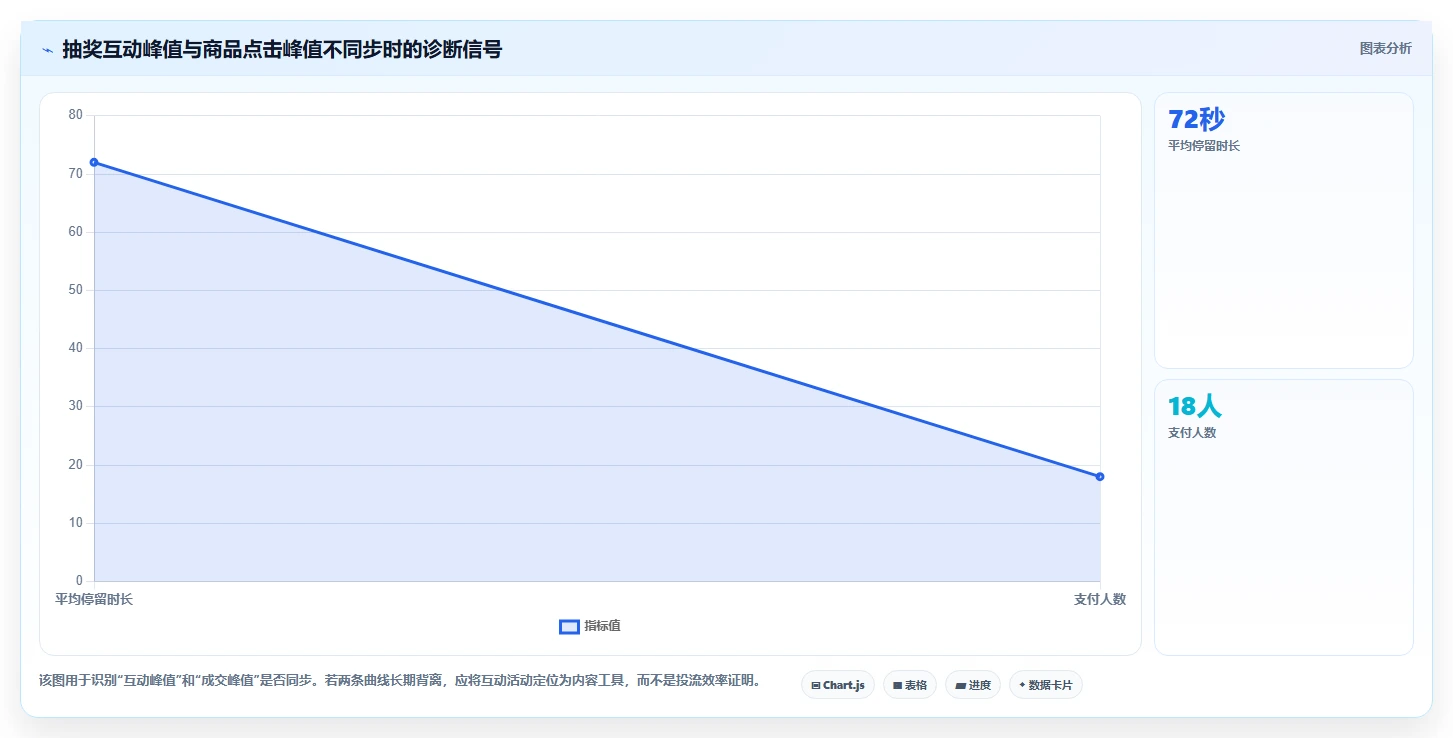Select the Chart.js tag chip
Screen dimensions: 1453x738
[838, 685]
